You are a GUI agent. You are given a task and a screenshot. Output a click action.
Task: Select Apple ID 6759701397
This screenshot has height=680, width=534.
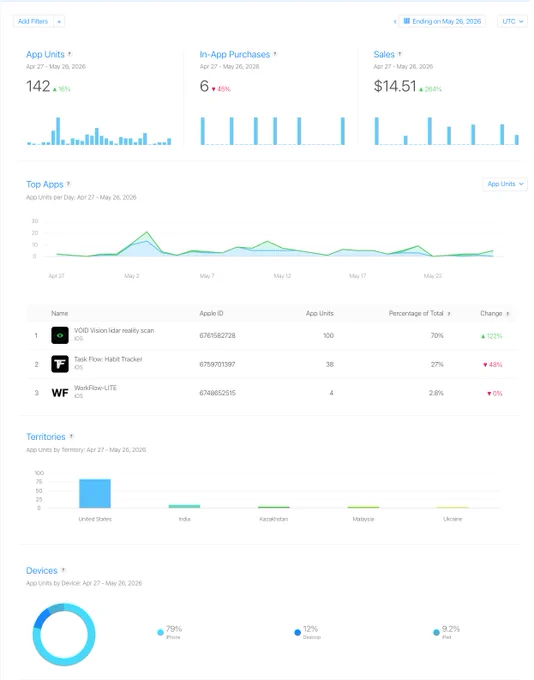pyautogui.click(x=217, y=364)
